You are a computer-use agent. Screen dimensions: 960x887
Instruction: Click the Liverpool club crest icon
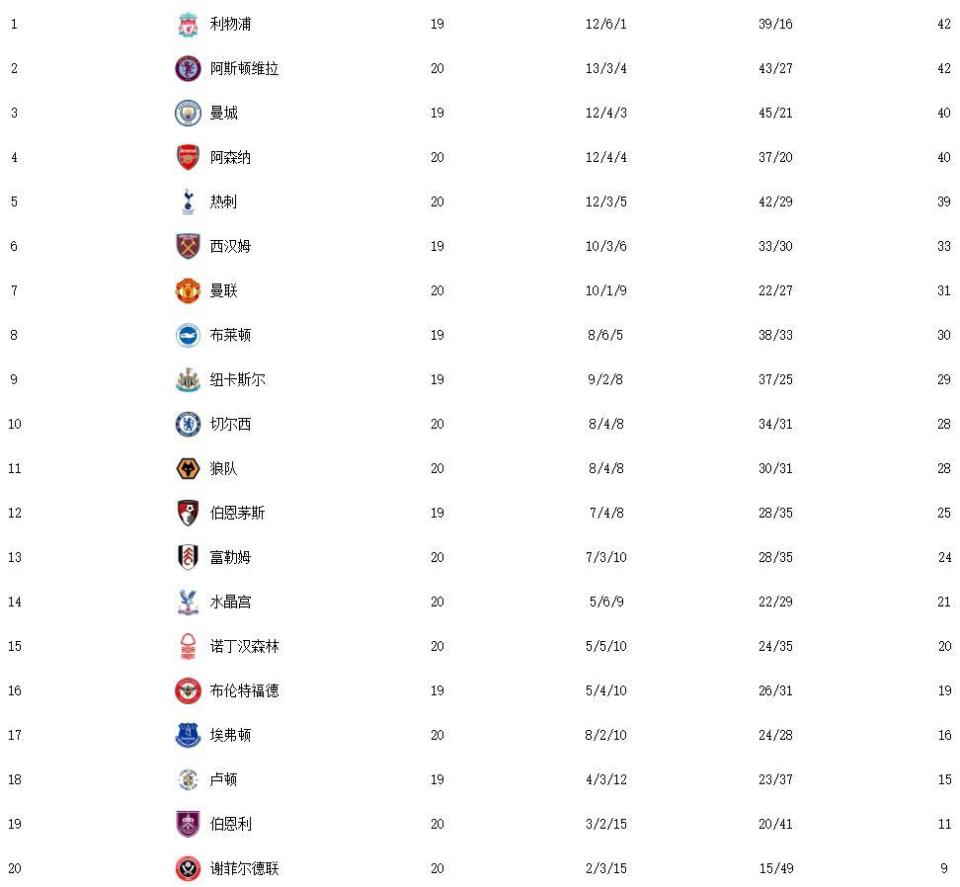tap(188, 24)
